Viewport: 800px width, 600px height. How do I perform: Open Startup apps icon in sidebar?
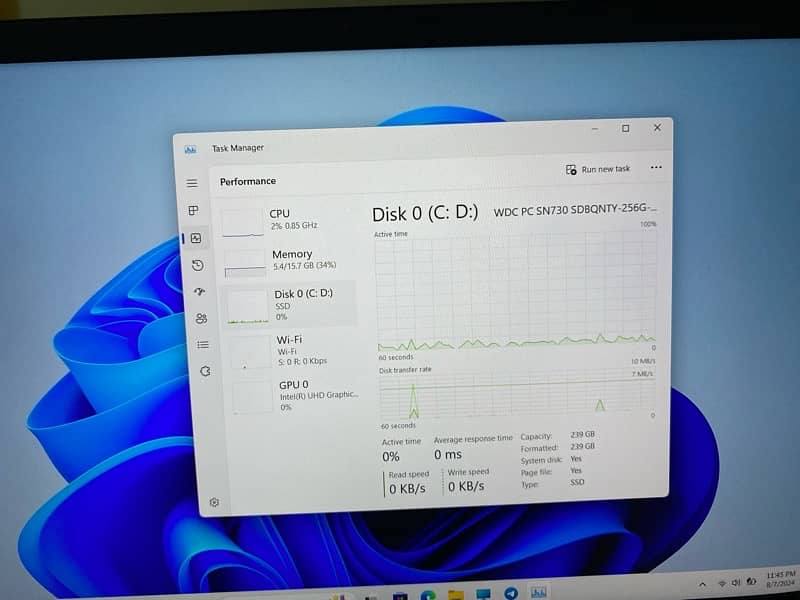coord(200,292)
